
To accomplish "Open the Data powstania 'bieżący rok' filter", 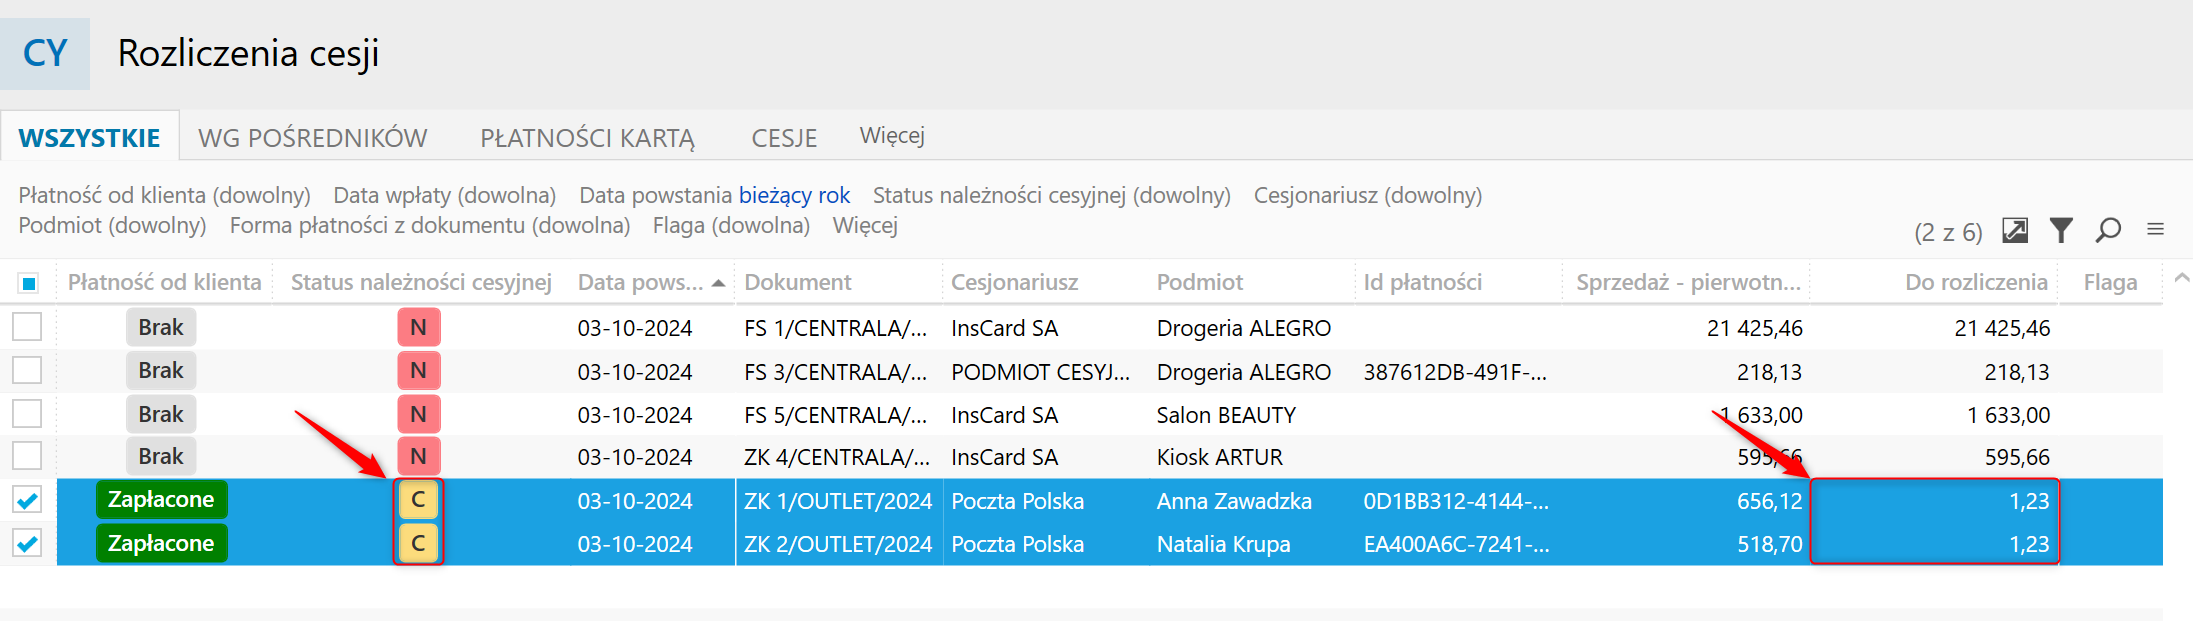I will pos(794,196).
